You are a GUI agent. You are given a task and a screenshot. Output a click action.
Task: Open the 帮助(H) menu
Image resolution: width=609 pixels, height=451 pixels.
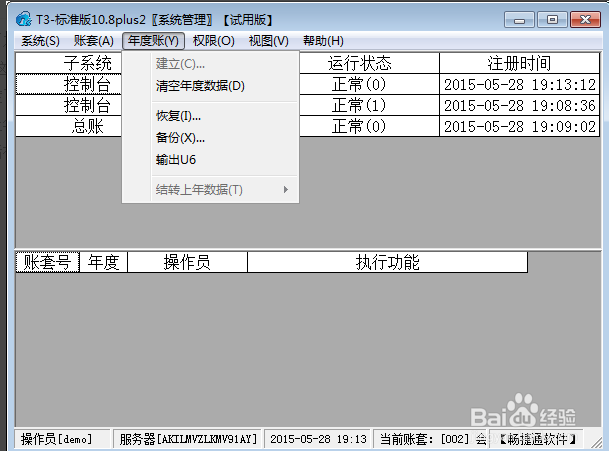coord(322,41)
